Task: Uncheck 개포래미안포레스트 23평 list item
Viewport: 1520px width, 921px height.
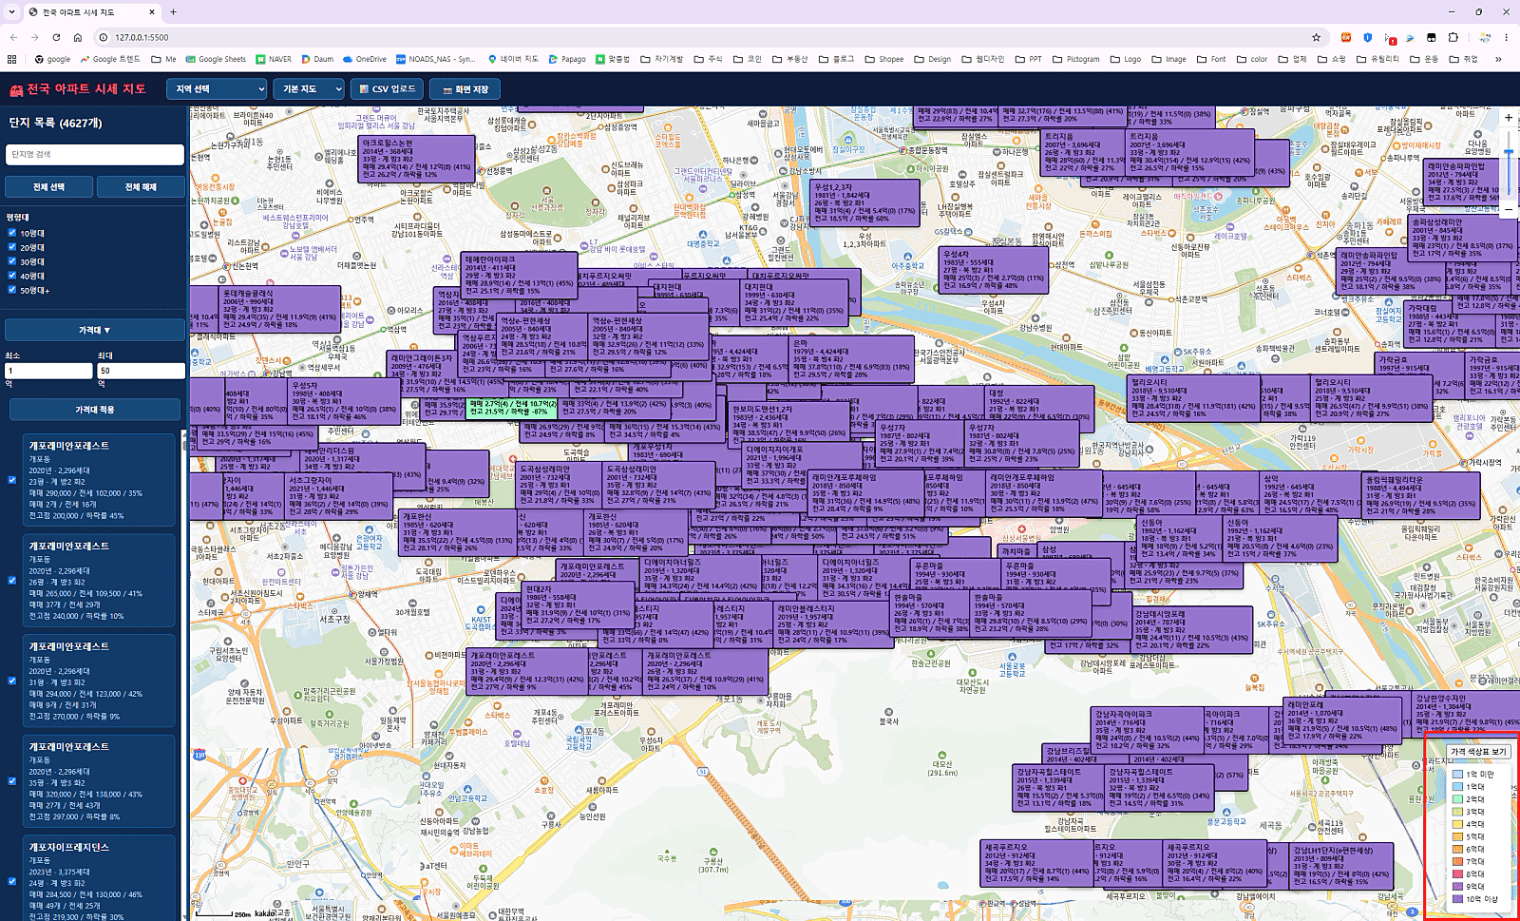Action: point(12,480)
